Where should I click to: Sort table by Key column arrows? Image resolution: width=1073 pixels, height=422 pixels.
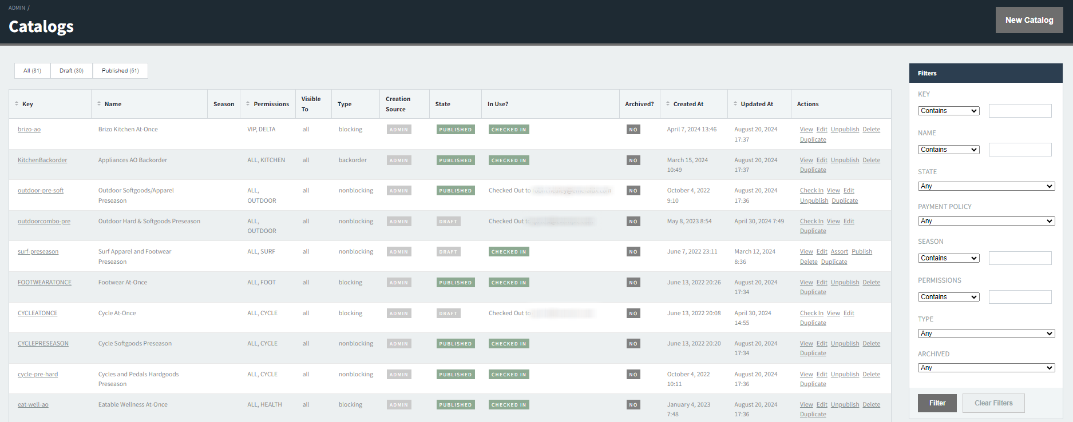tap(17, 104)
